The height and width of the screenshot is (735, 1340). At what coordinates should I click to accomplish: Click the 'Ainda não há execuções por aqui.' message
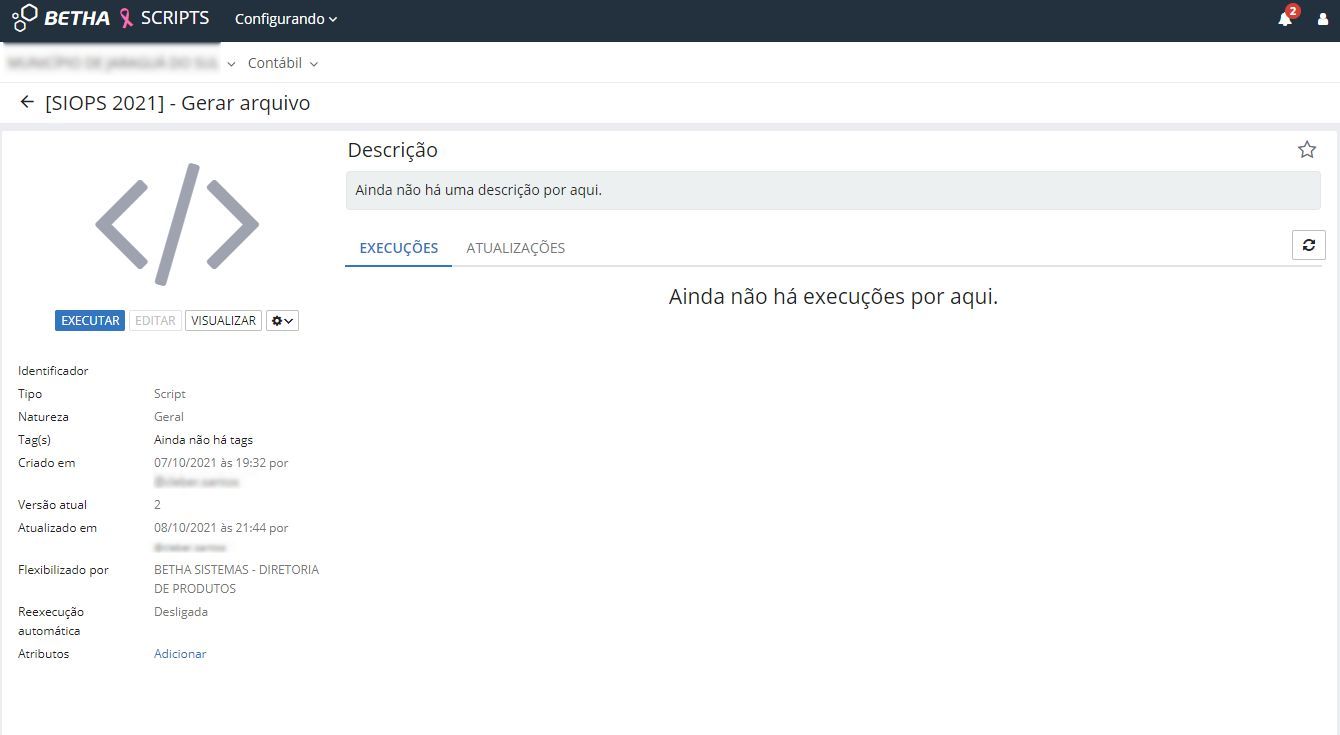point(833,297)
